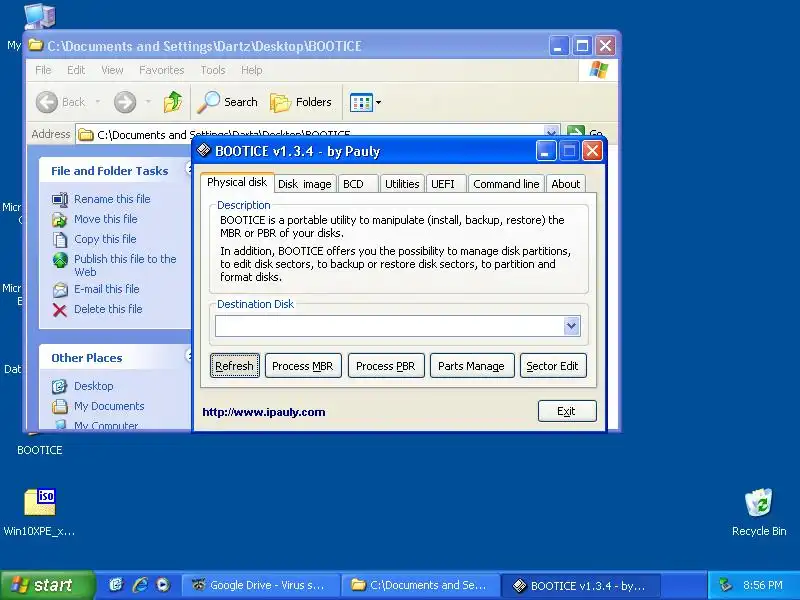Switch to the Disk image tab
Viewport: 800px width, 600px height.
point(305,184)
